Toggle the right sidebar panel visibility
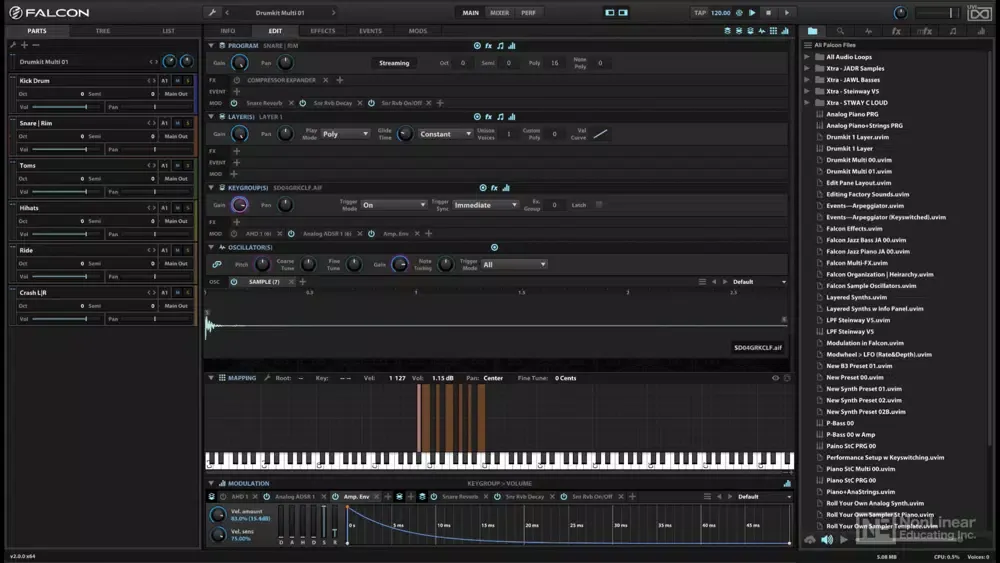This screenshot has width=1000, height=563. (623, 12)
